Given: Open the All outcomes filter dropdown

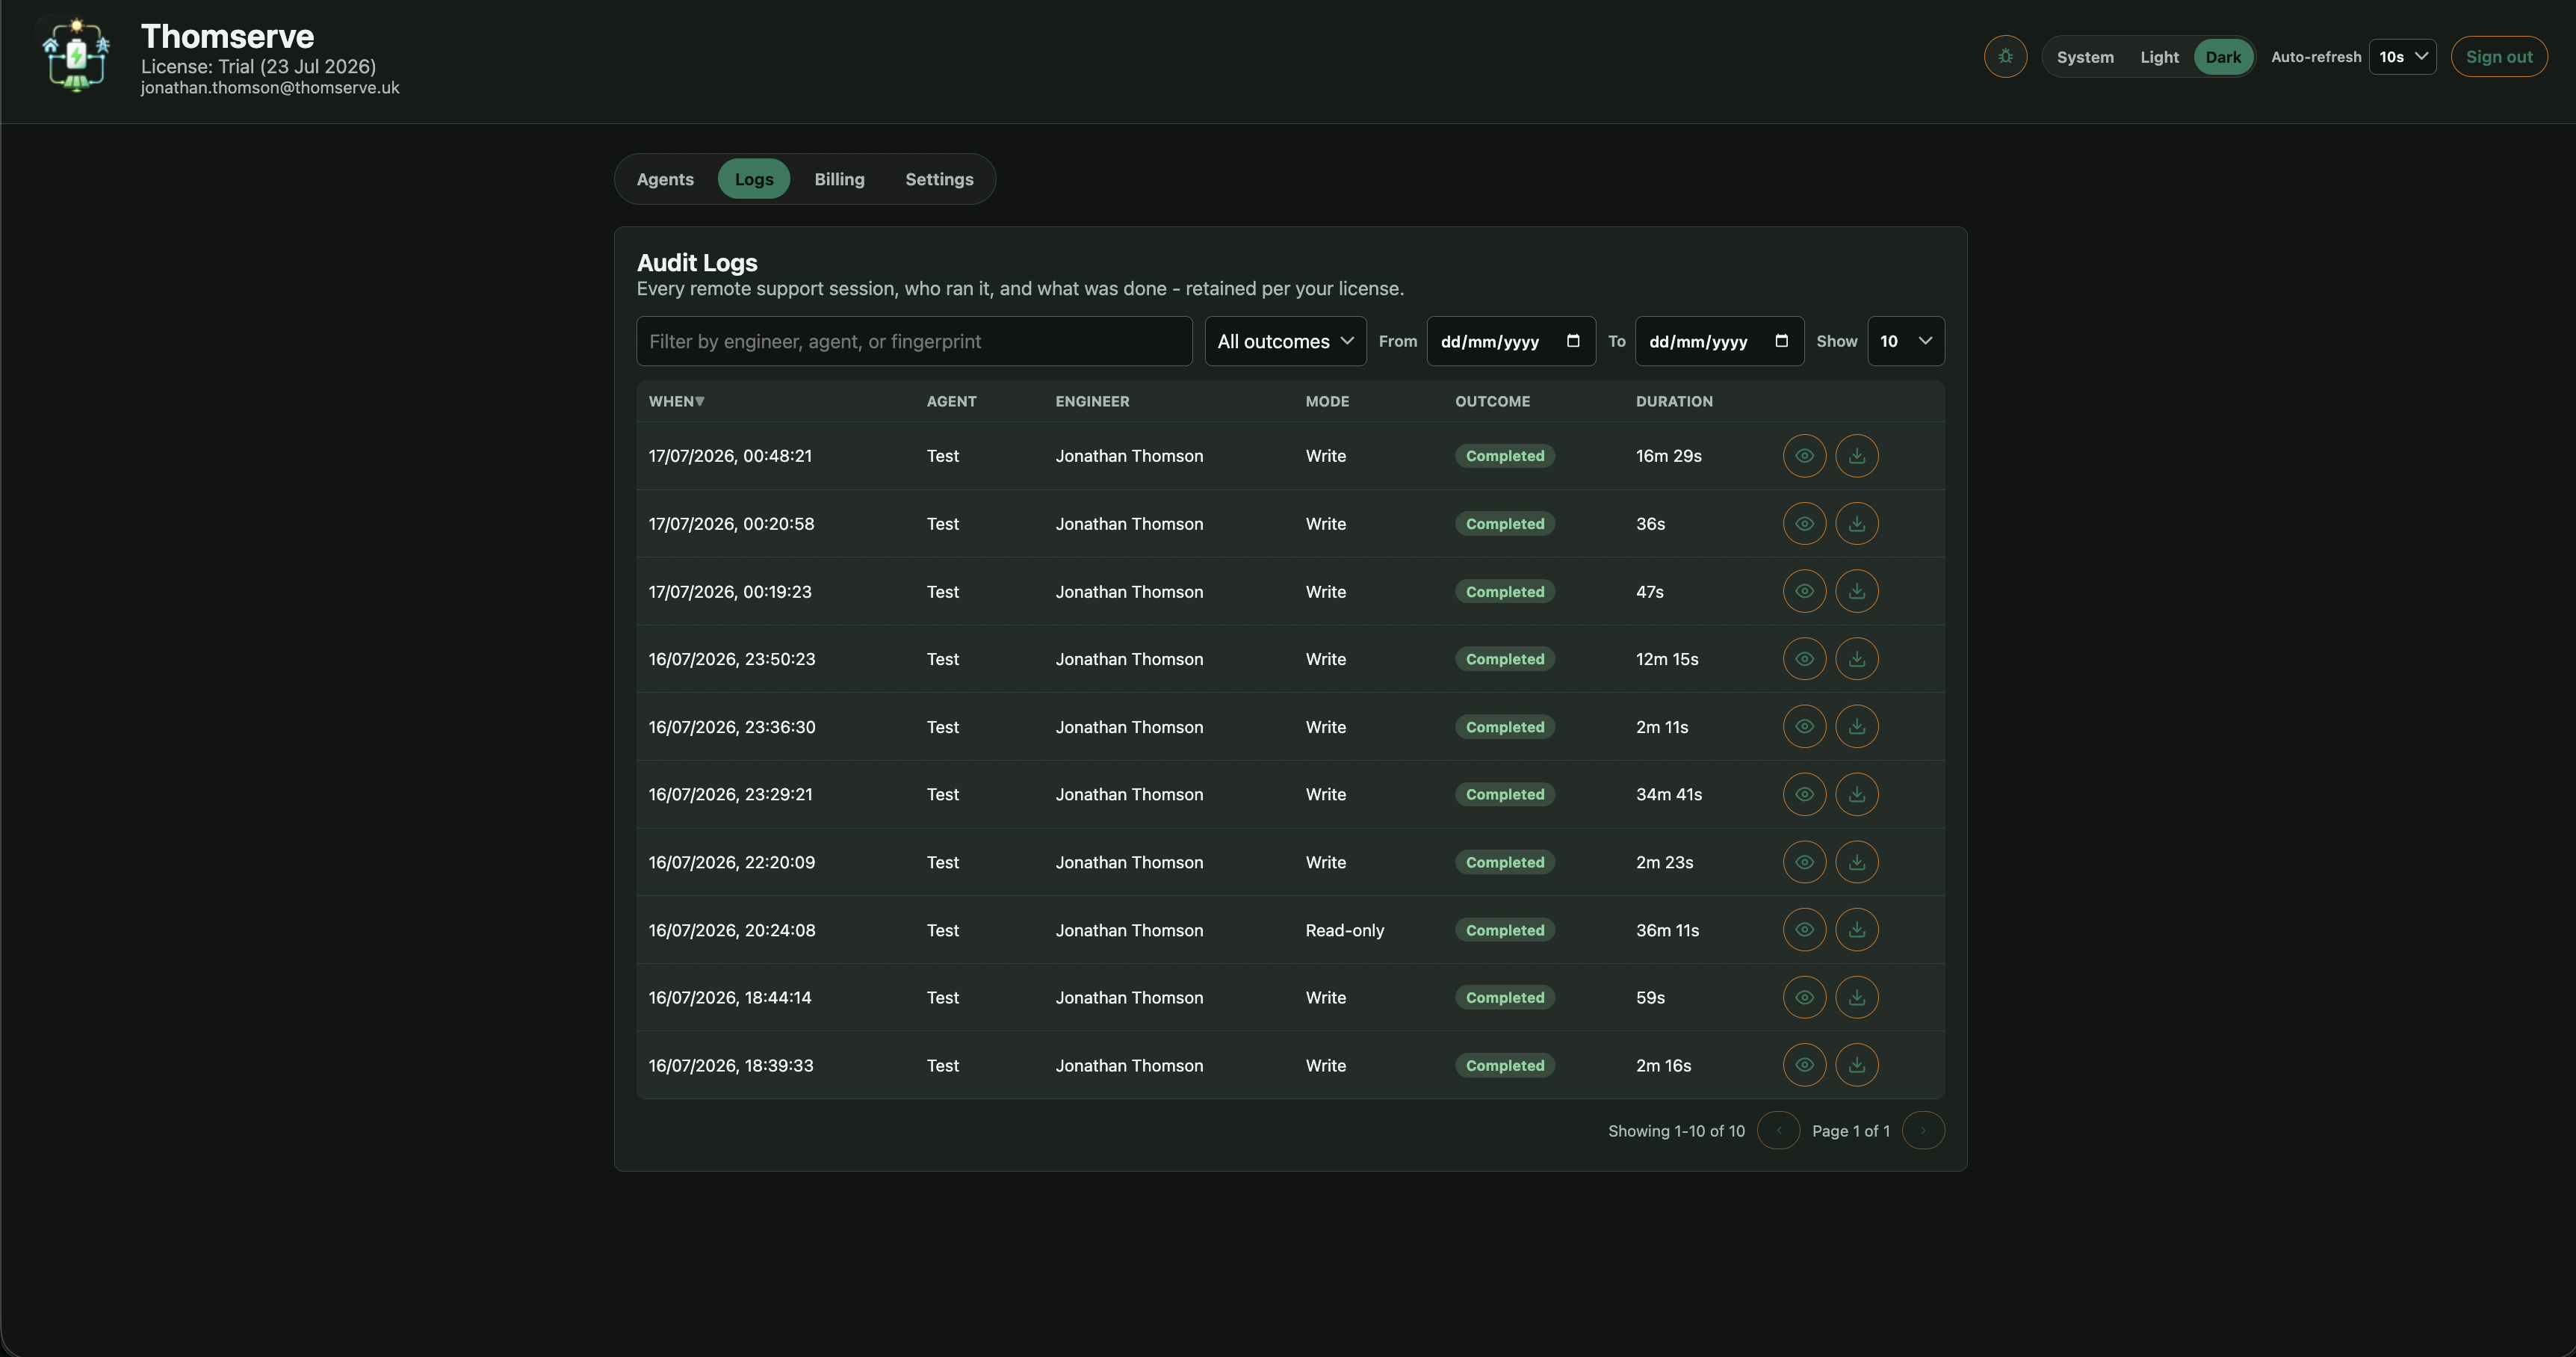Looking at the screenshot, I should (1285, 341).
